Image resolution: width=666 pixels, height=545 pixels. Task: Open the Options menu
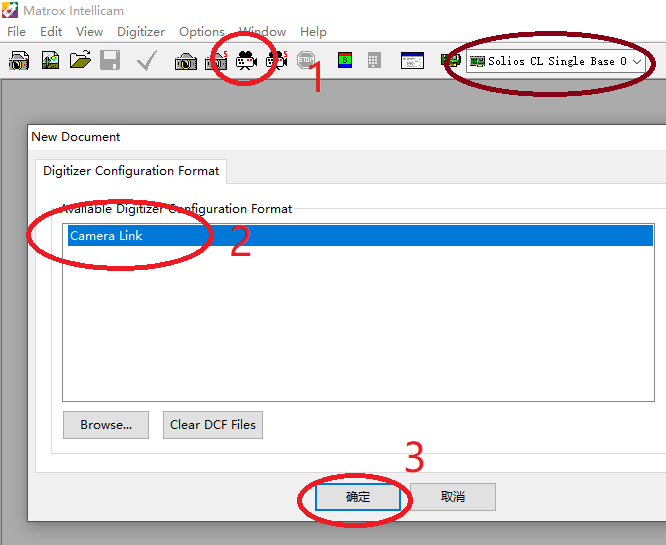click(202, 31)
